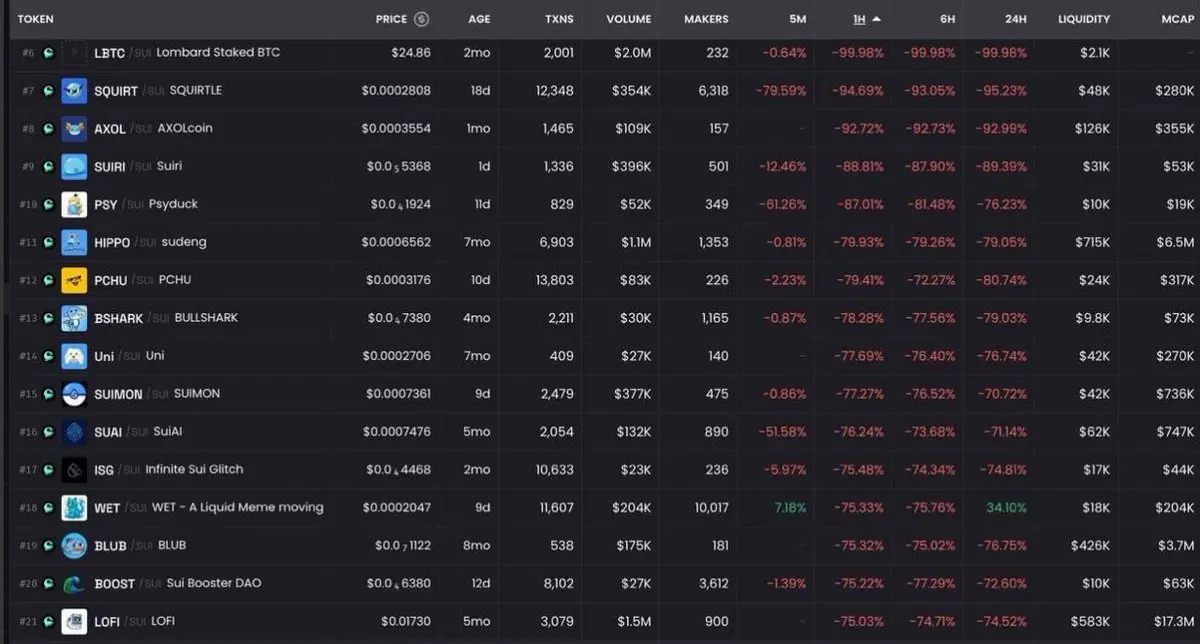The height and width of the screenshot is (644, 1200).
Task: Sort table by 24H column header
Action: pos(1015,19)
